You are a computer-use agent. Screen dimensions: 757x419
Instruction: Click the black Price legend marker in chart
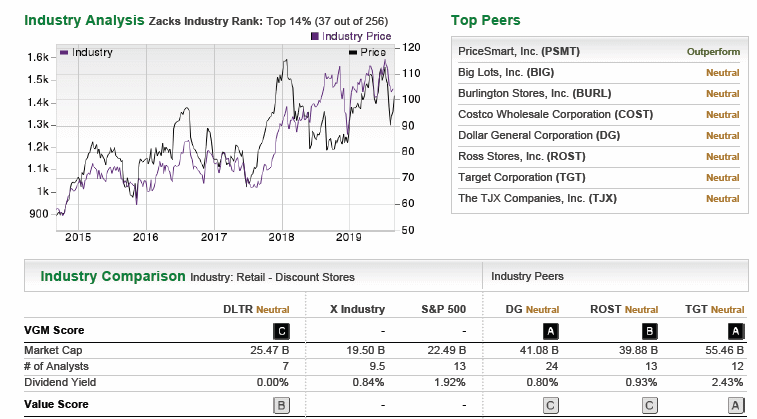pos(353,52)
